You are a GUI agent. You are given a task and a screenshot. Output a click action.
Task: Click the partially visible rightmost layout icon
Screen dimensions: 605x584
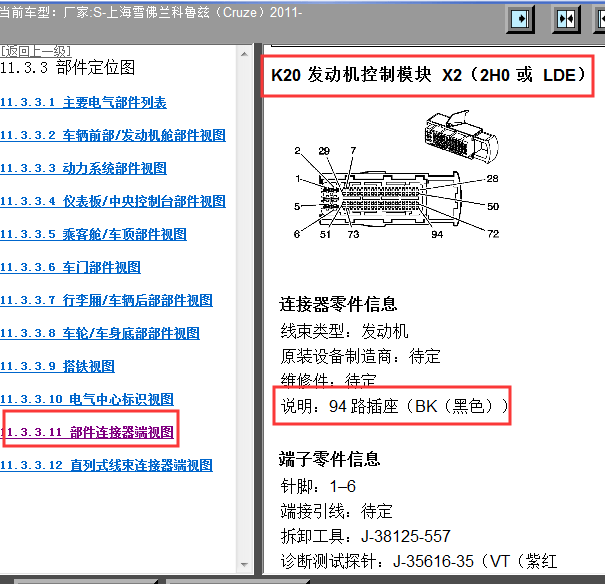(600, 19)
